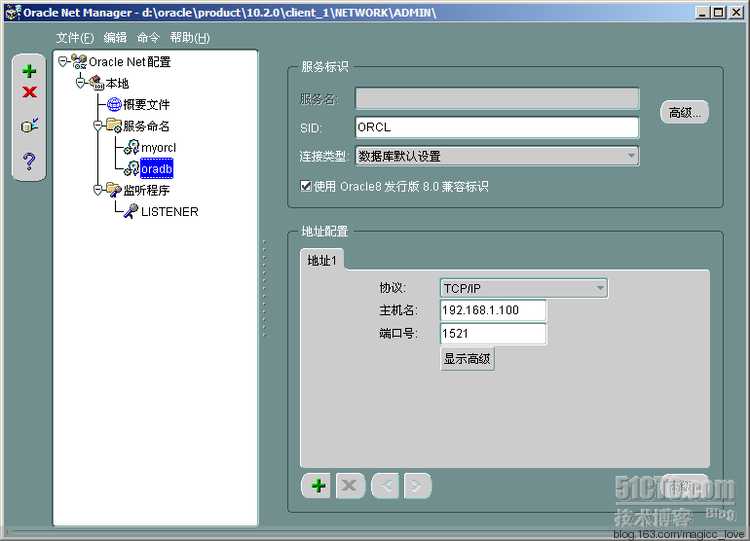
Task: Select the 服务命名 label in the tree
Action: 146,126
